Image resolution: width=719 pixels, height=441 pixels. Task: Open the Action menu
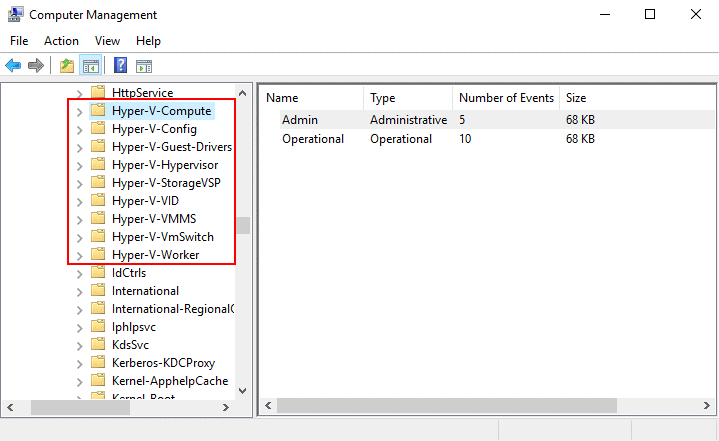click(61, 41)
